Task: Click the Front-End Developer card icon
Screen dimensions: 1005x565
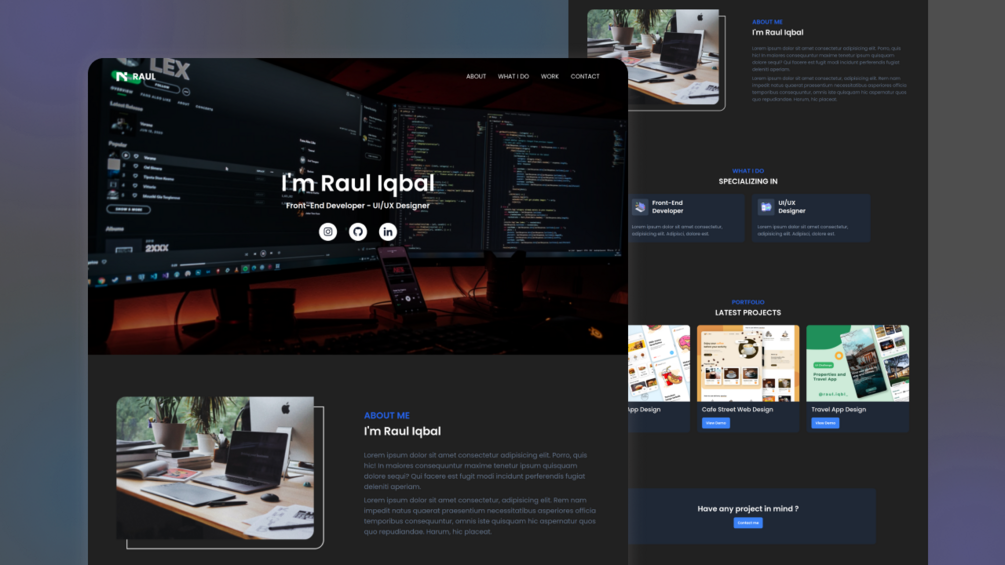Action: (640, 207)
